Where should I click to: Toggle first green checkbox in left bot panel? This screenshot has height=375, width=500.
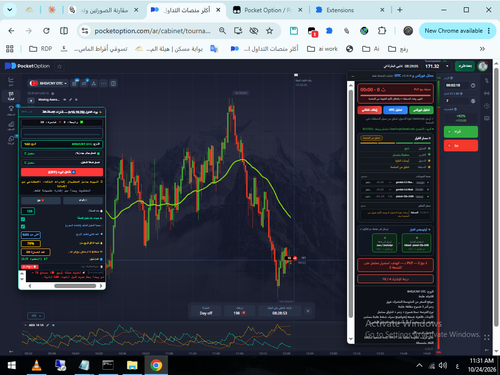pos(23,219)
